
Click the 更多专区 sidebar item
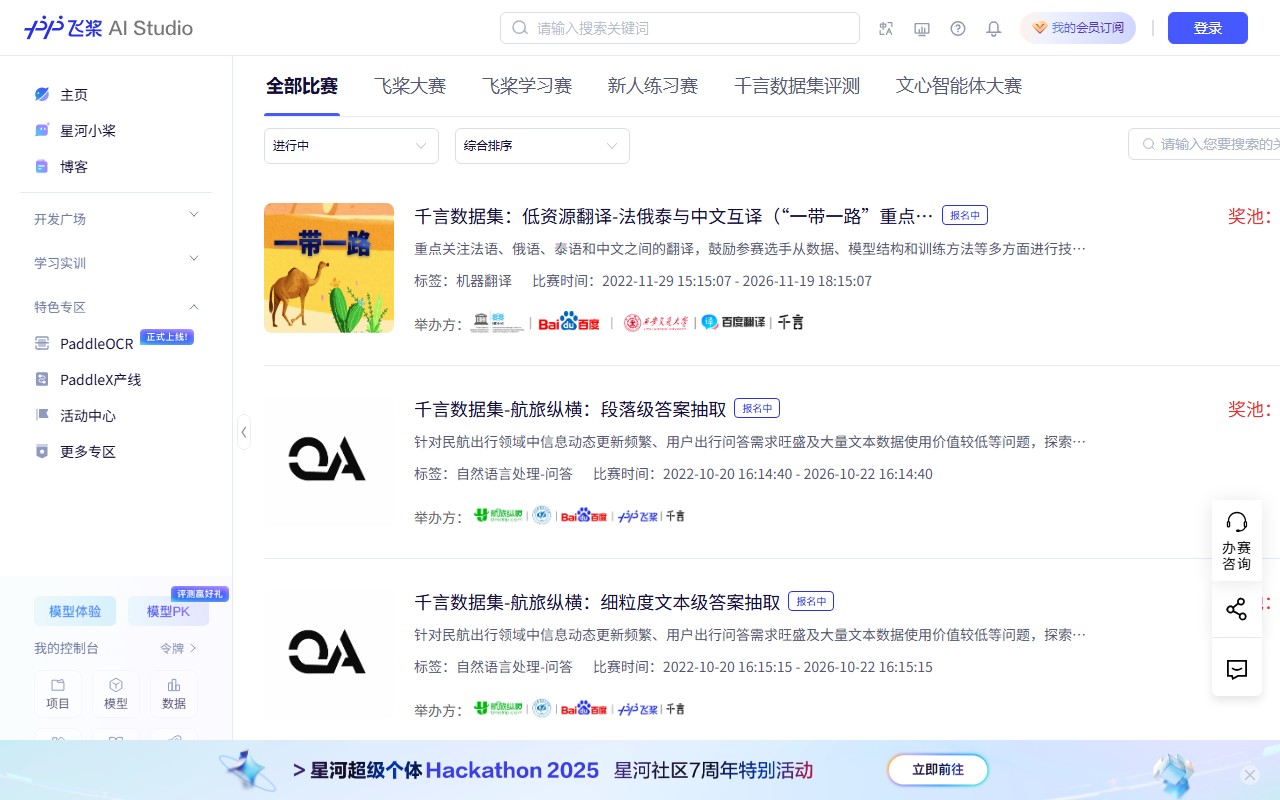tap(90, 451)
